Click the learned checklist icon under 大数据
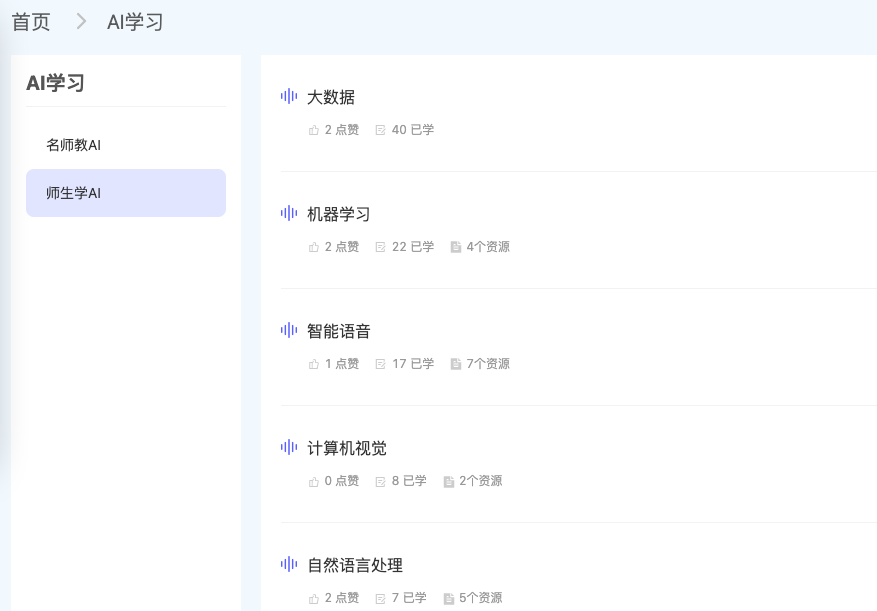Image resolution: width=877 pixels, height=611 pixels. coord(380,129)
